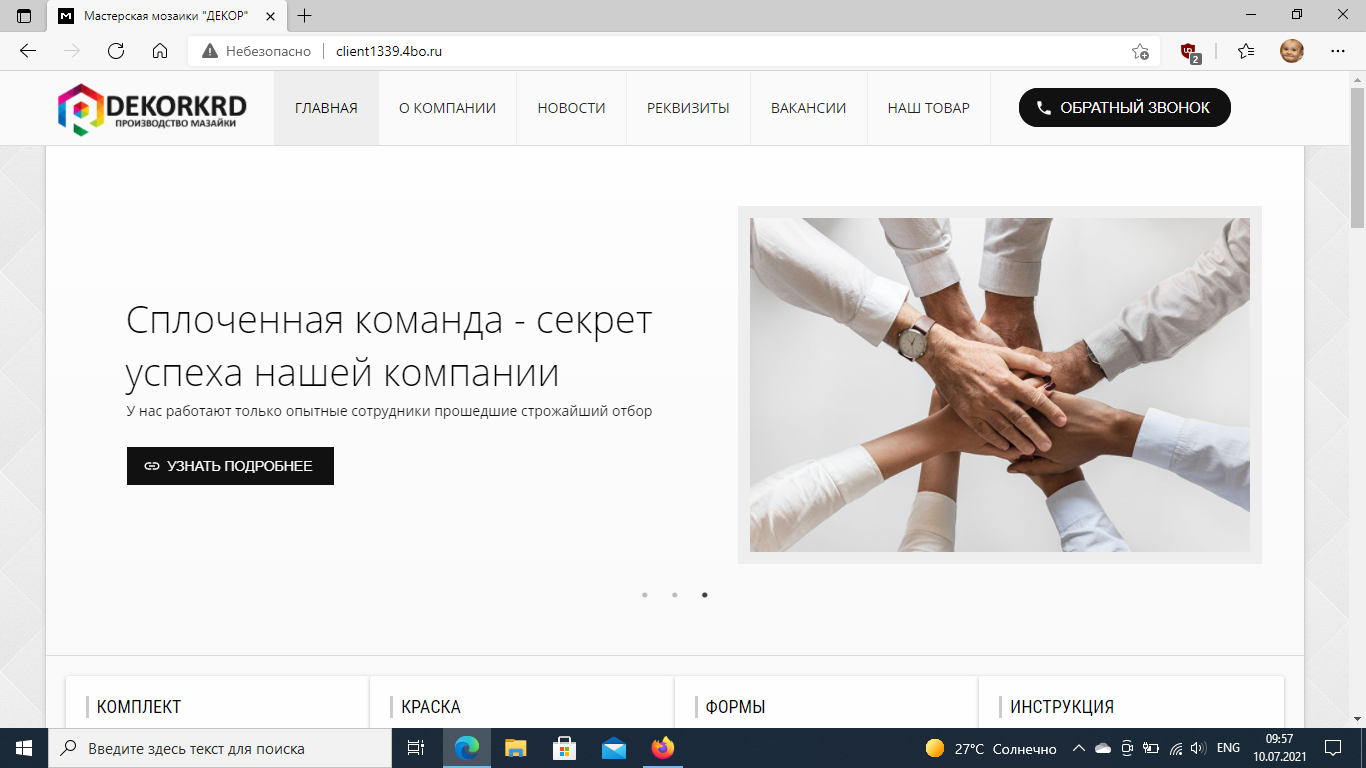Select the first slider dot

point(645,595)
